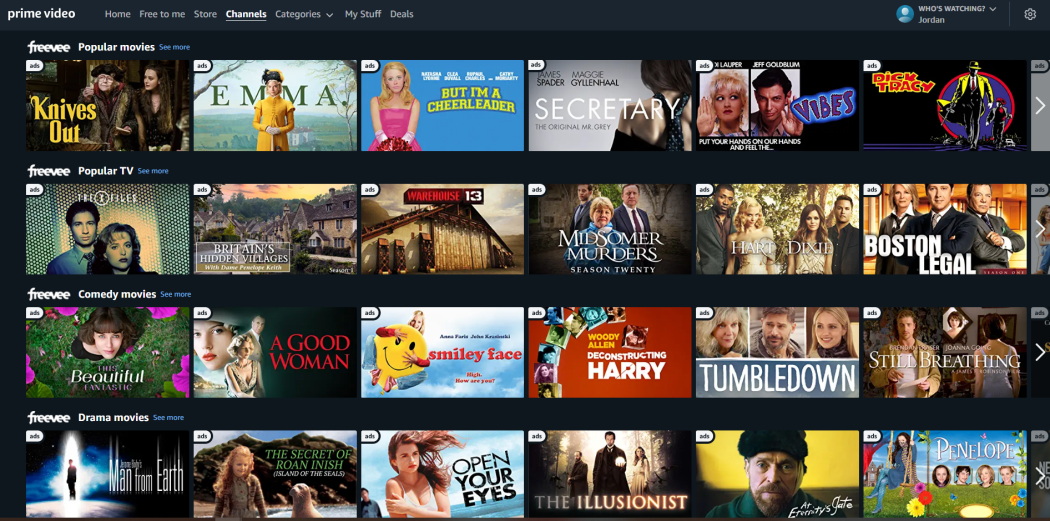Open Deconstructing Harry thumbnail

pos(610,352)
